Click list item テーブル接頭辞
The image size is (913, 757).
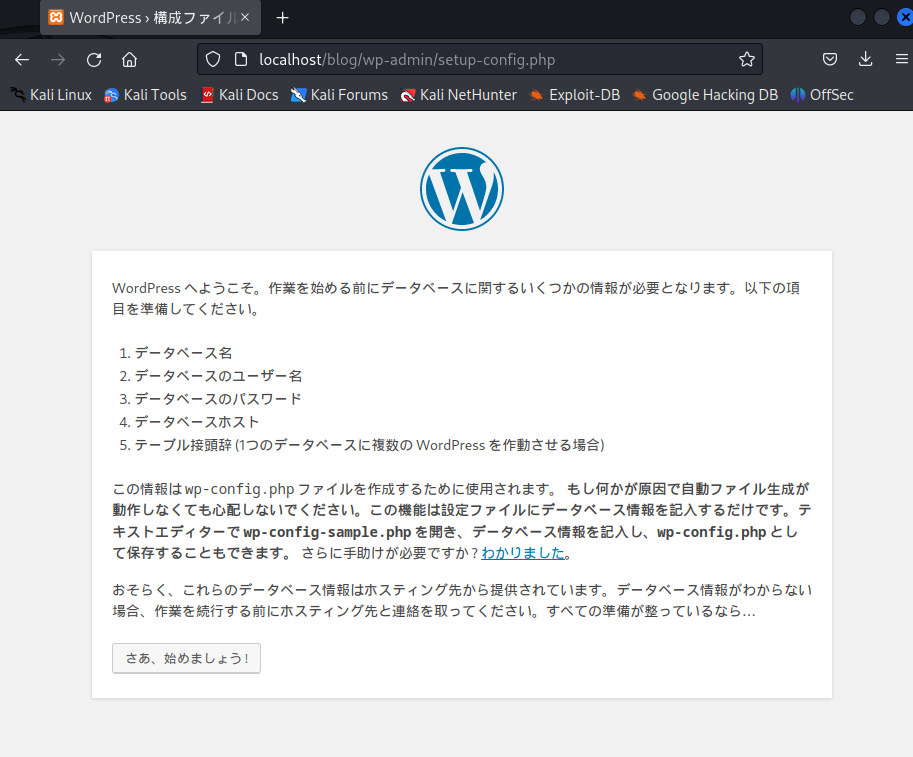click(x=369, y=445)
